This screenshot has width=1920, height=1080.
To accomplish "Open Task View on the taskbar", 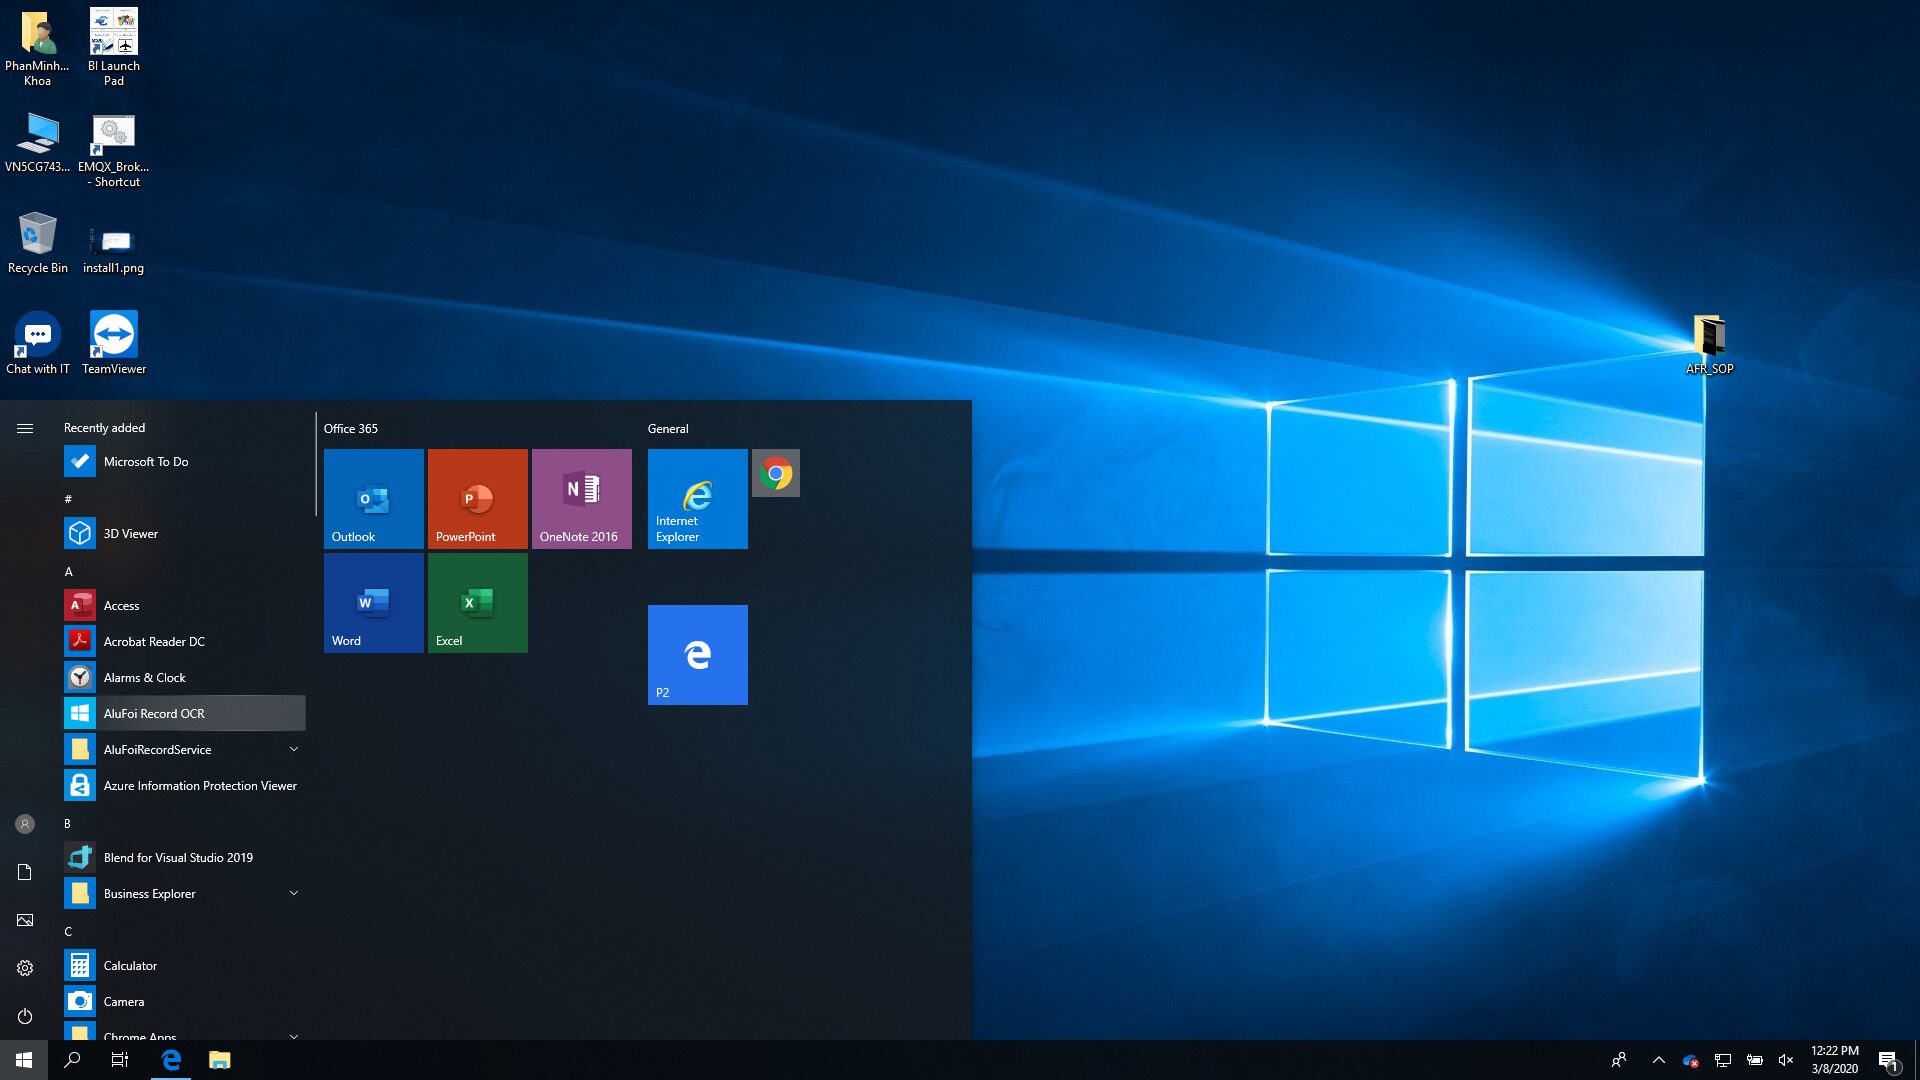I will click(x=120, y=1060).
